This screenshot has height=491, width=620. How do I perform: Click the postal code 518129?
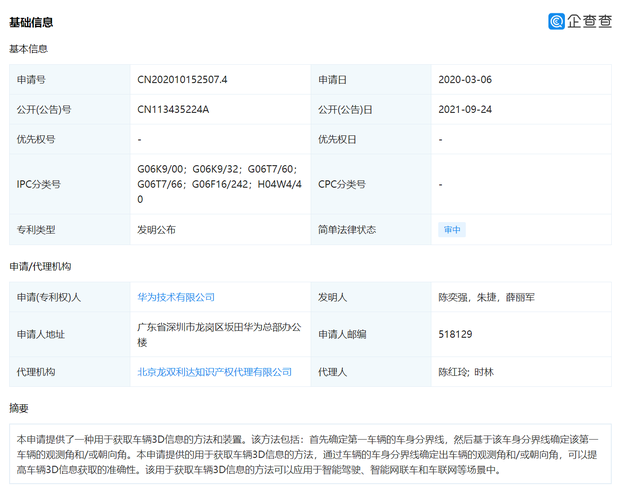click(x=455, y=334)
